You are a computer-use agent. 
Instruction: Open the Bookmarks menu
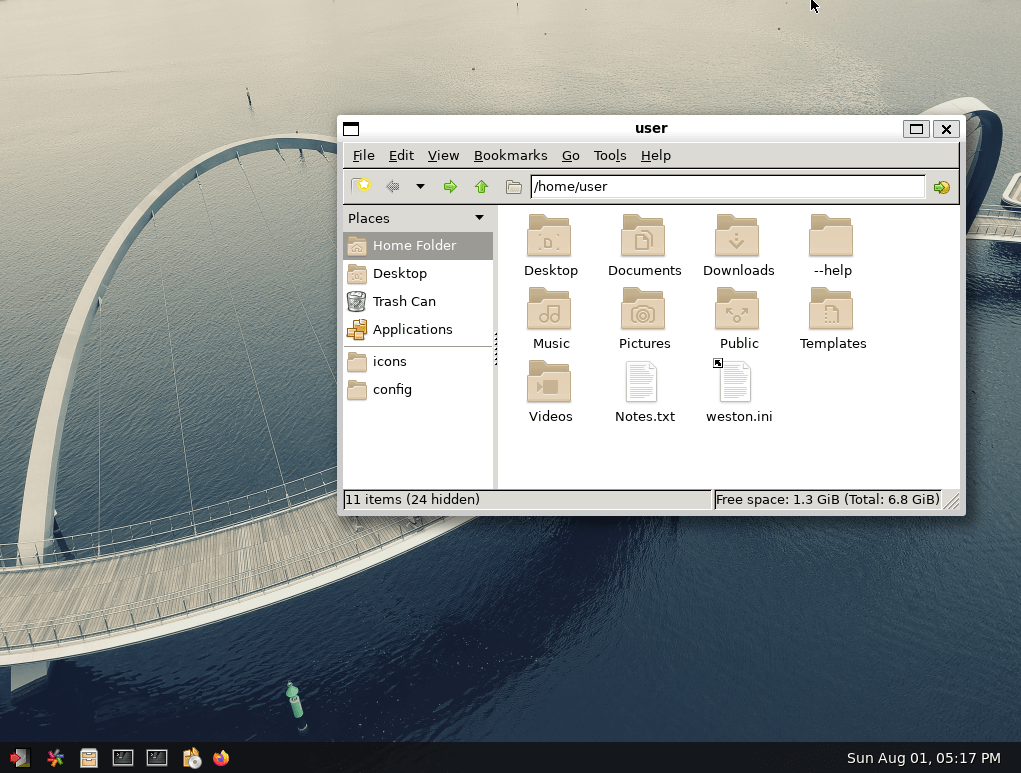(x=510, y=155)
